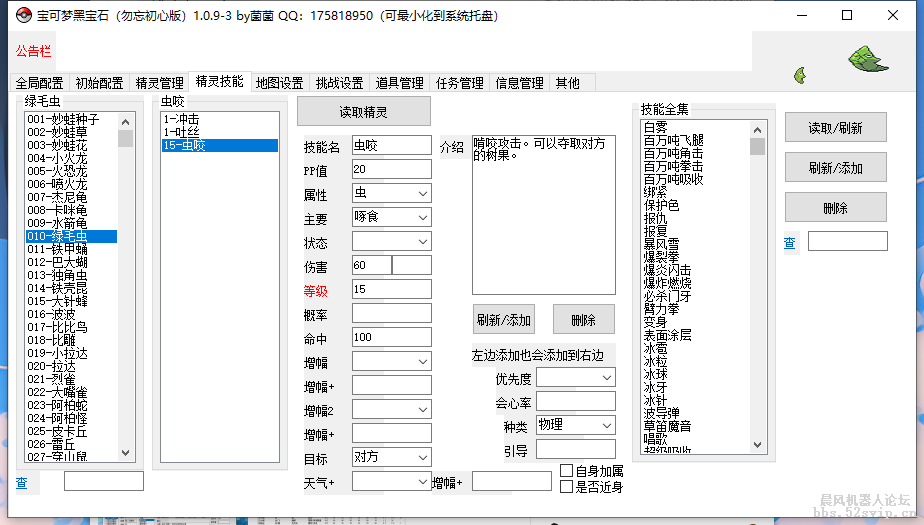Select 1-冲击 in the move list
This screenshot has height=525, width=924.
point(220,119)
